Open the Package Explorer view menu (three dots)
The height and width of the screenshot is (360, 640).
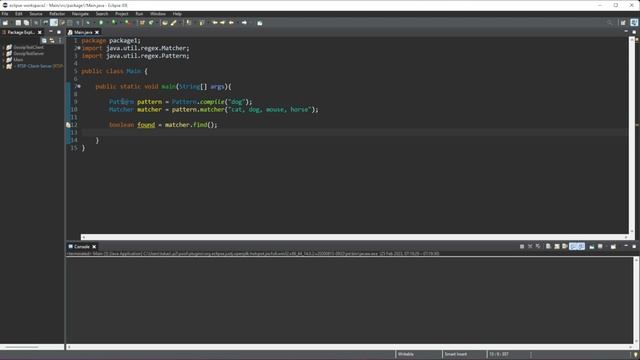coord(60,40)
